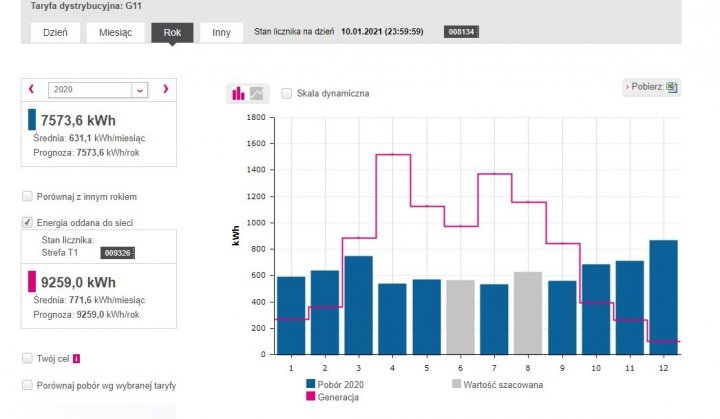720x419 pixels.
Task: Tick Porównaj pobór wg wybranej taryfy
Action: tap(27, 385)
